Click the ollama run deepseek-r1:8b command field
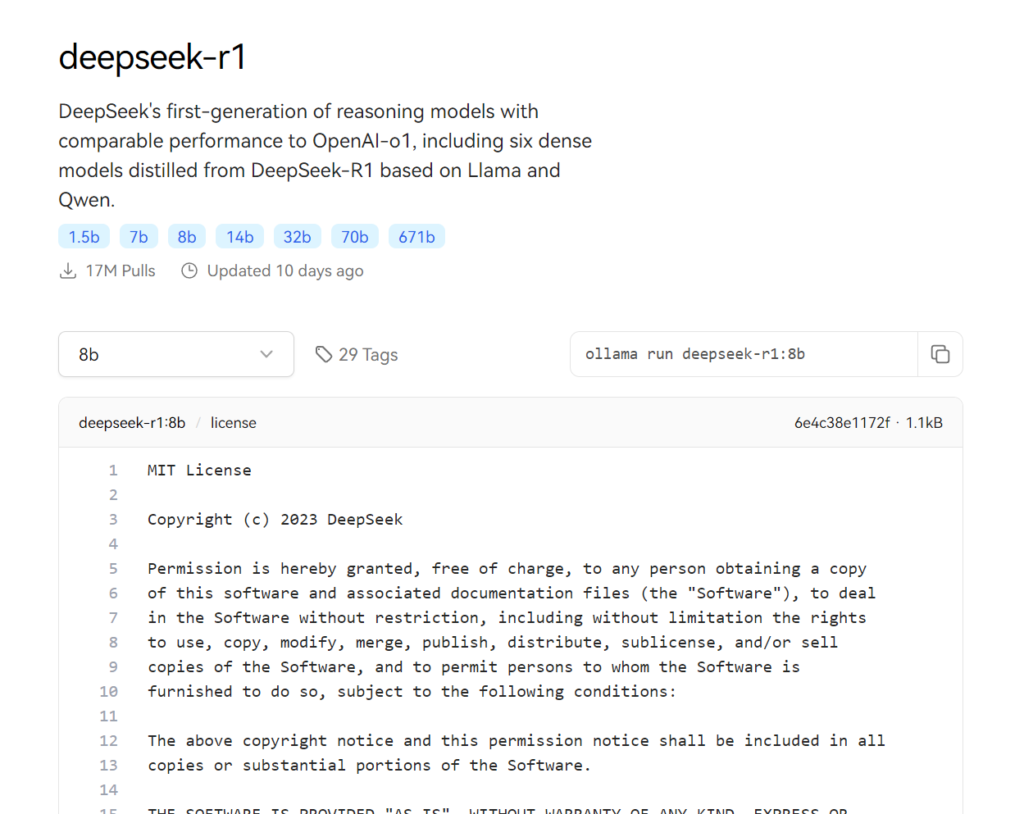The image size is (1024, 814). pos(743,354)
